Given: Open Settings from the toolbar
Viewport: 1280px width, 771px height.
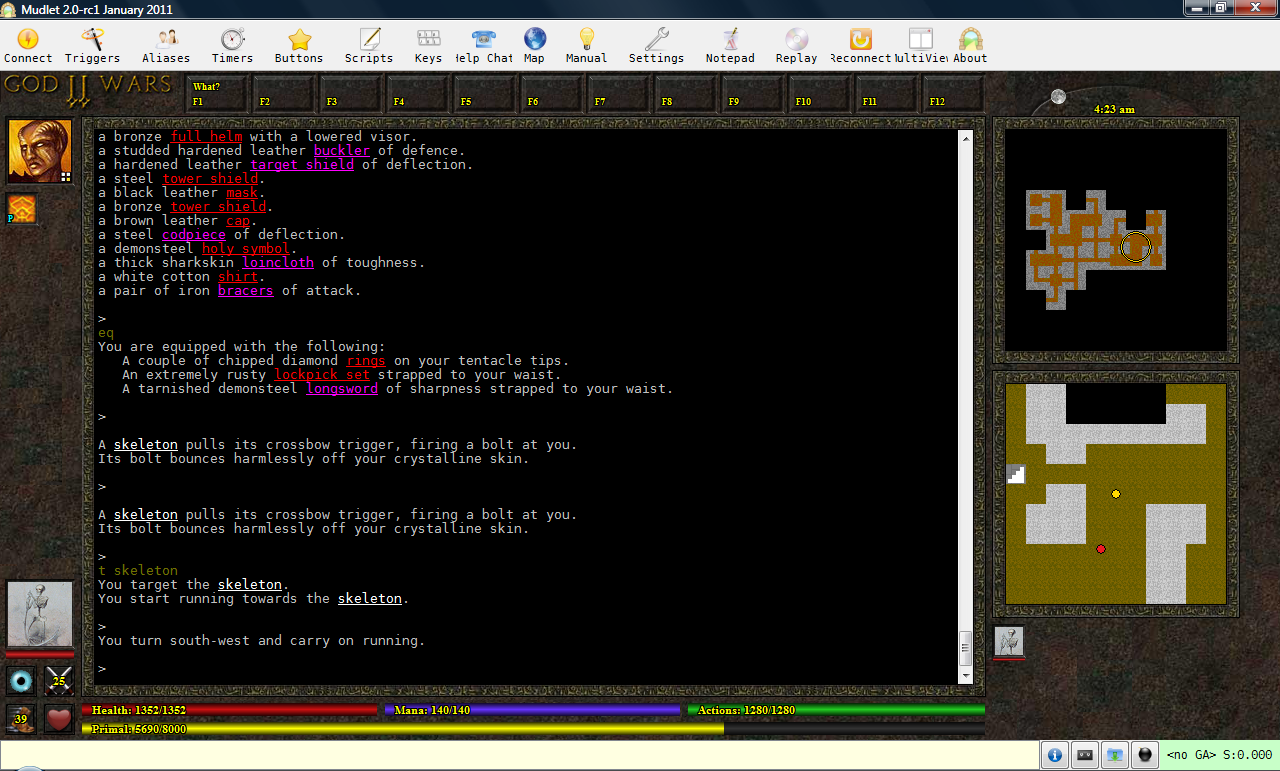Looking at the screenshot, I should (x=656, y=45).
